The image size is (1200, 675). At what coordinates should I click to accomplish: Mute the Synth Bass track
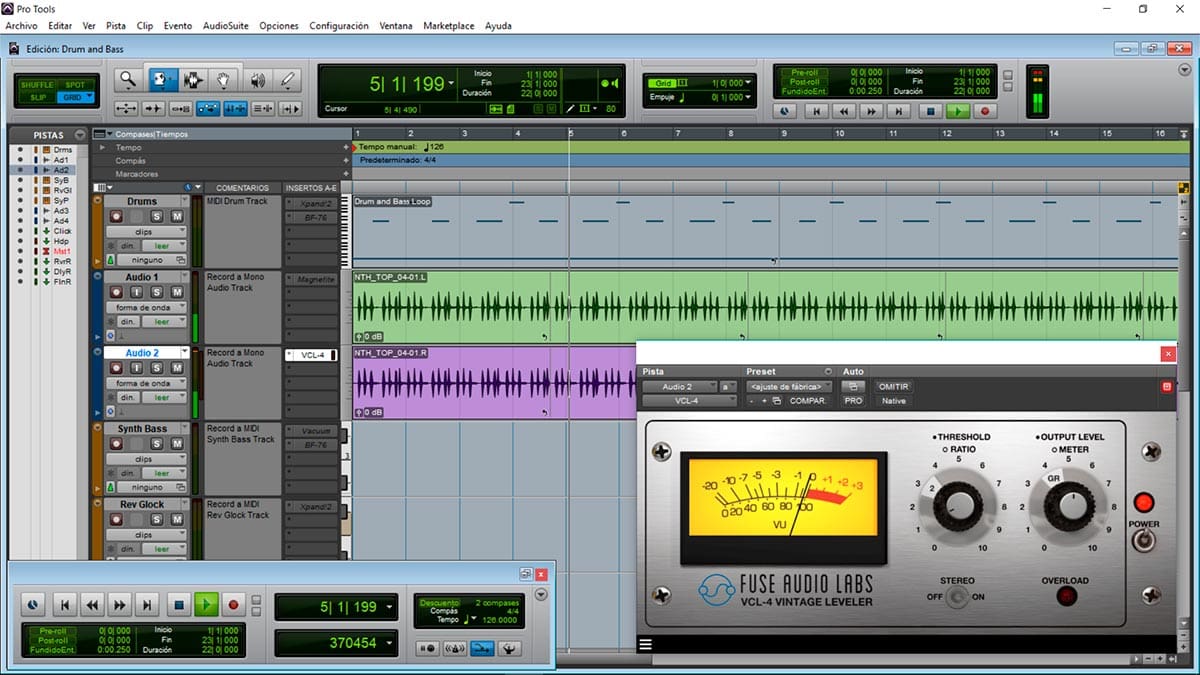[177, 444]
